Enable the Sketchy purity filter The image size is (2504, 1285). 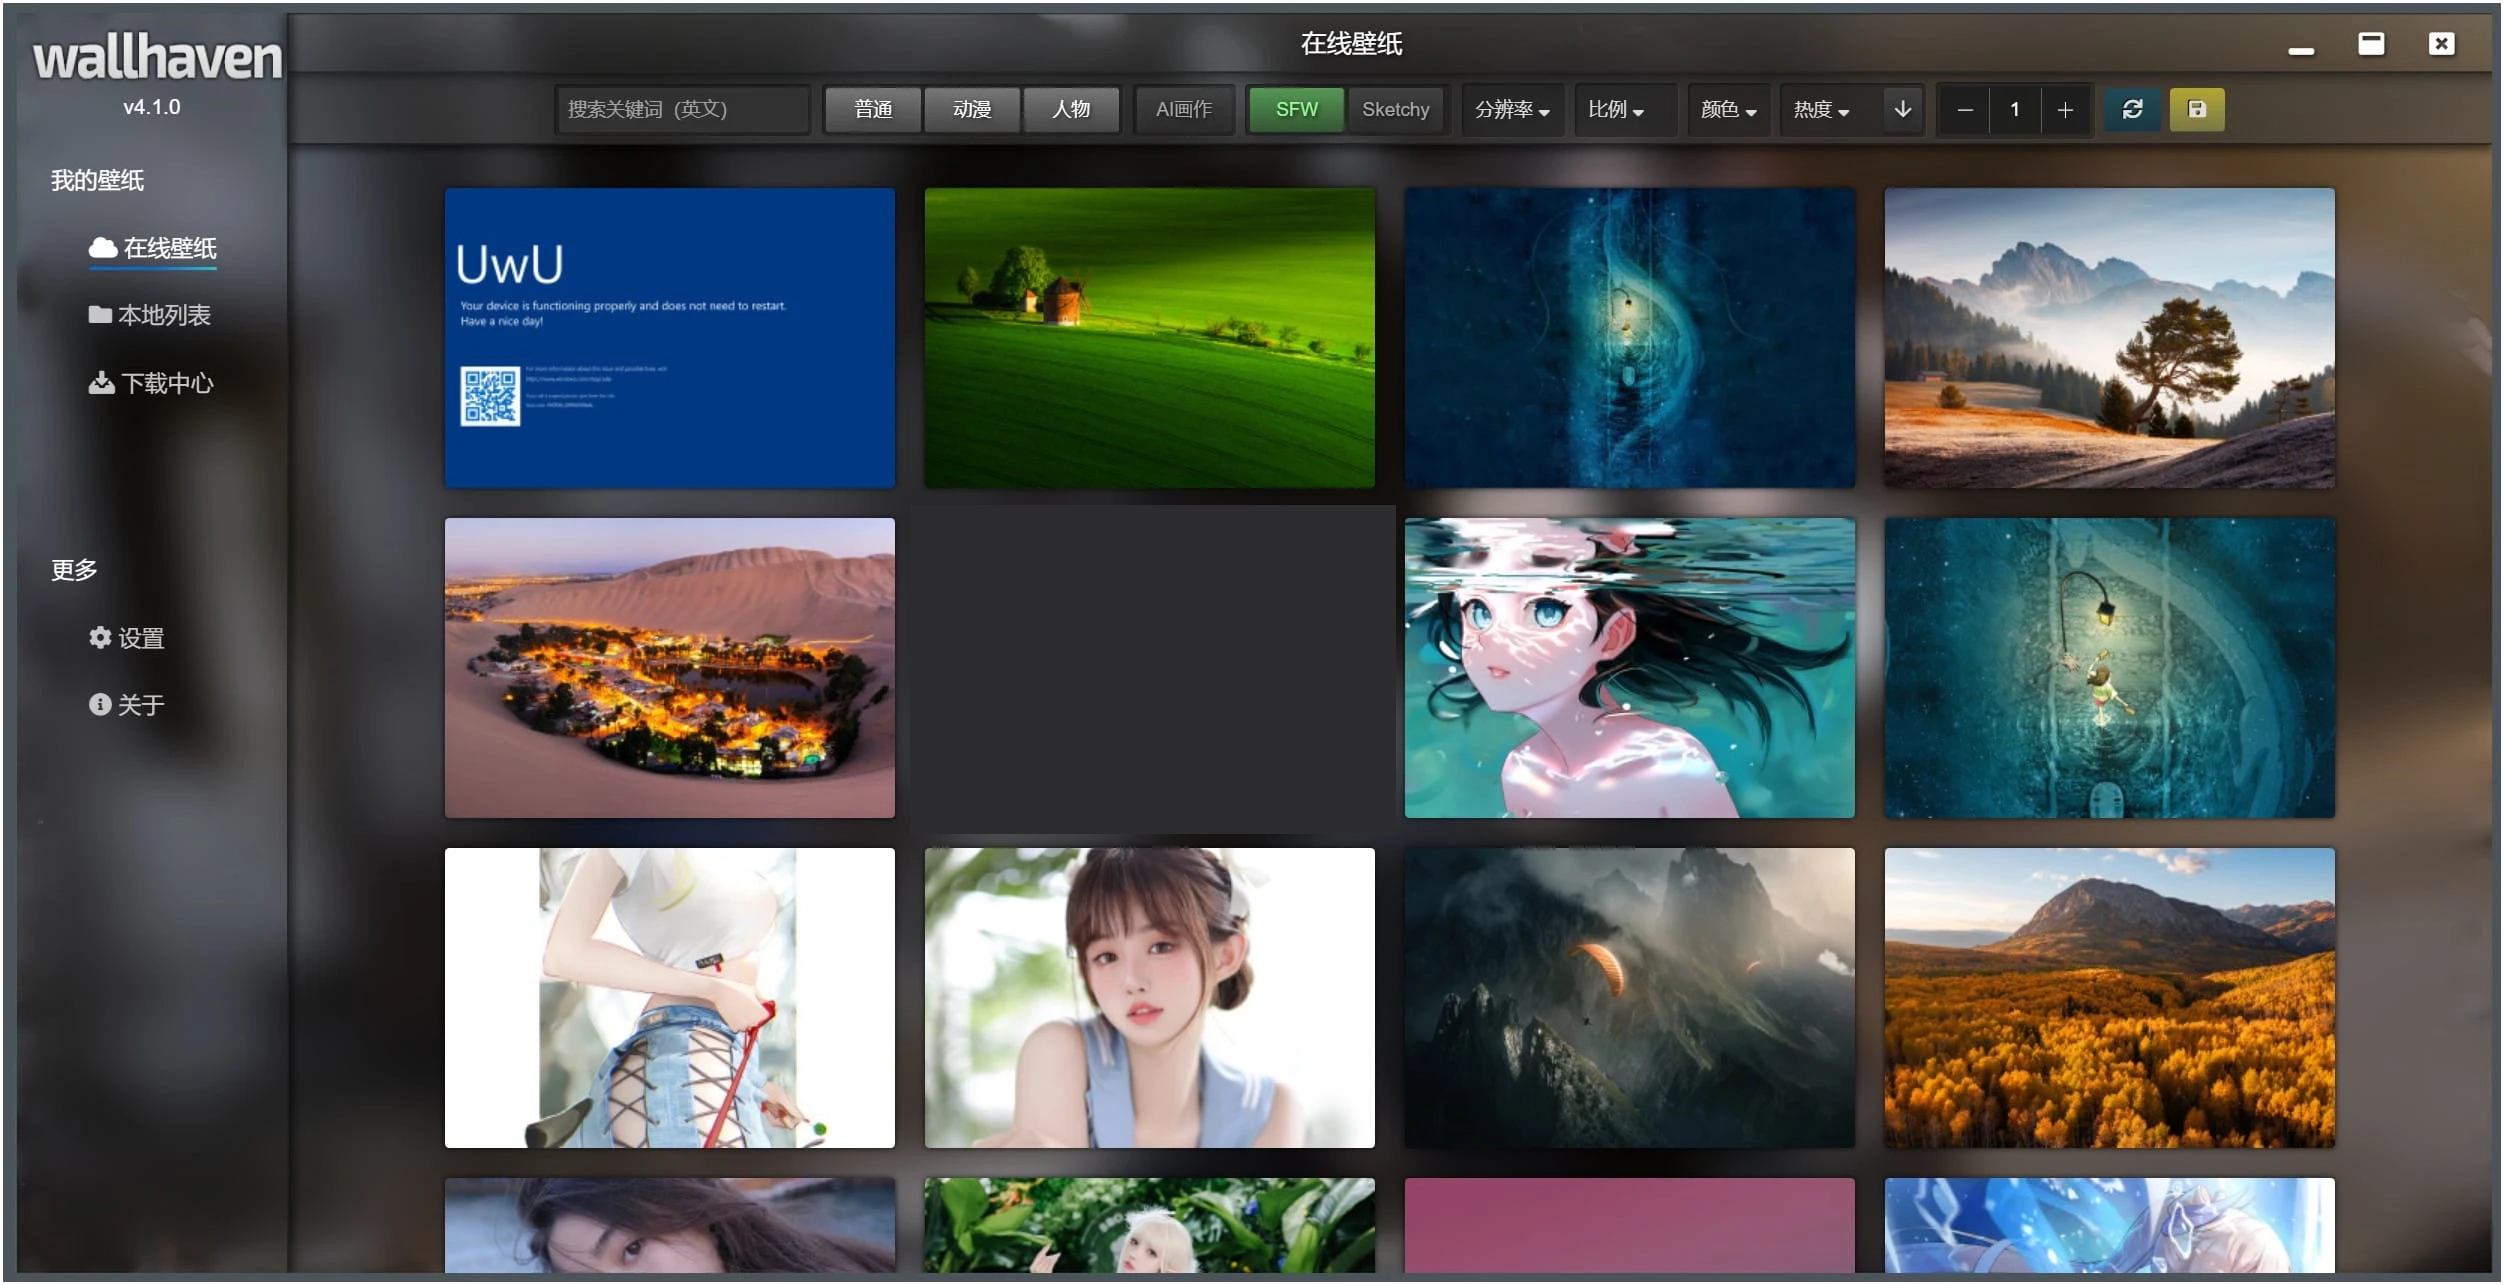(x=1395, y=109)
